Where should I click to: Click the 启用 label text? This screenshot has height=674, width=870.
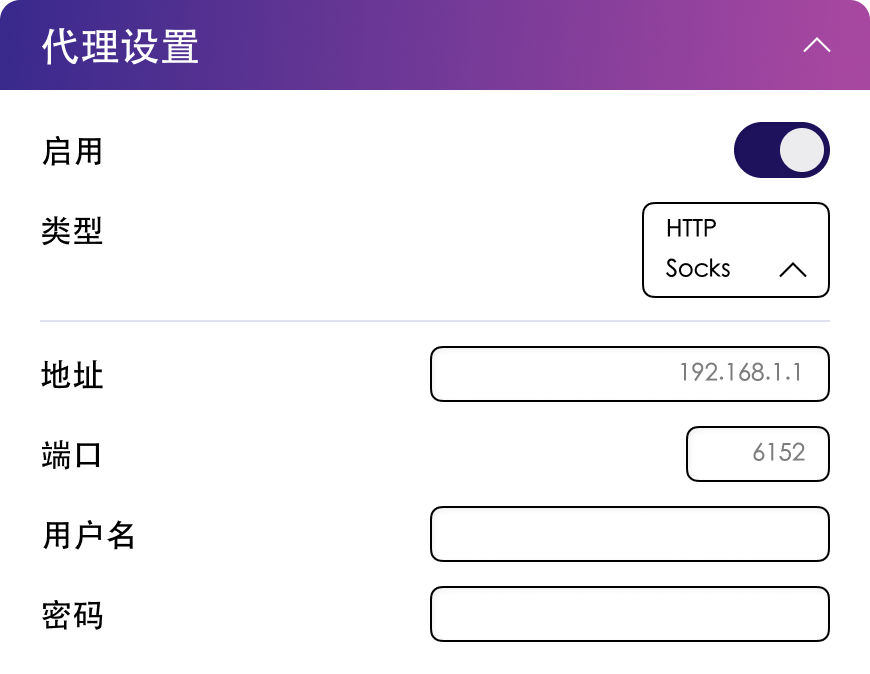point(72,152)
